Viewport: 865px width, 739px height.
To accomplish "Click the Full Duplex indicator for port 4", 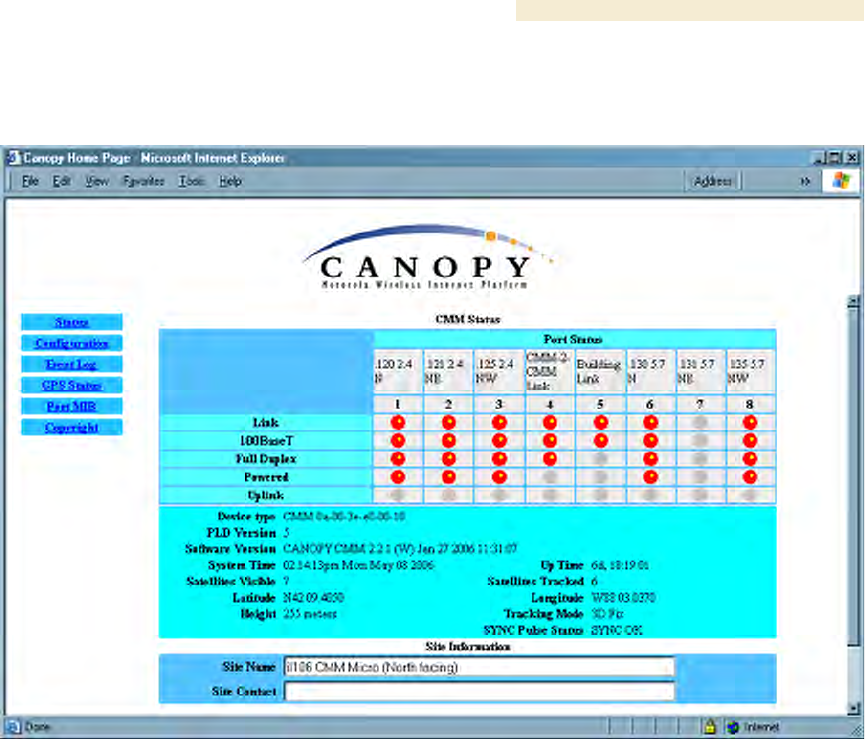I will [549, 459].
